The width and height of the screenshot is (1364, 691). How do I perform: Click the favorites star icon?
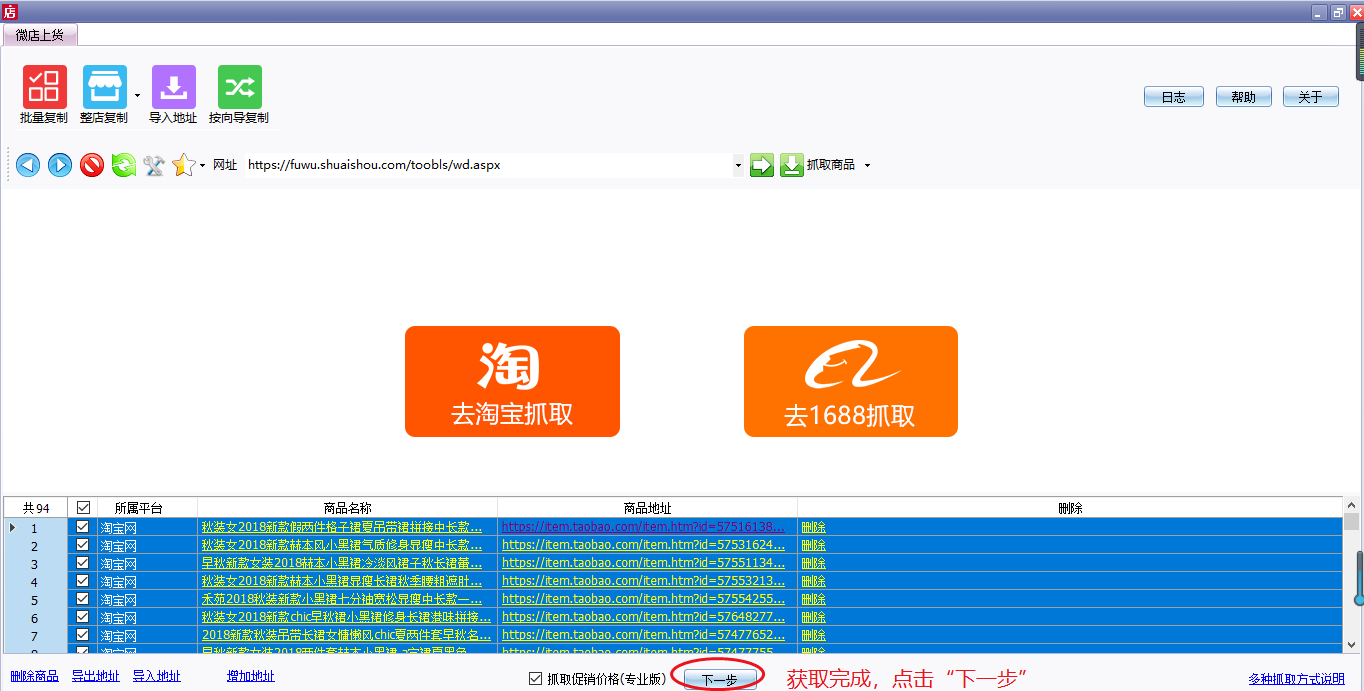point(183,165)
